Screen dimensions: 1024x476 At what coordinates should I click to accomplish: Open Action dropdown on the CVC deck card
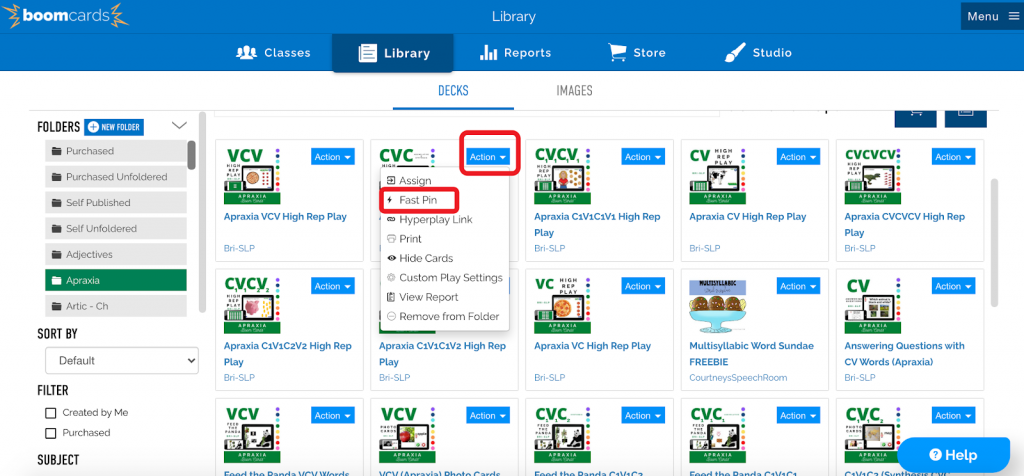(x=488, y=157)
